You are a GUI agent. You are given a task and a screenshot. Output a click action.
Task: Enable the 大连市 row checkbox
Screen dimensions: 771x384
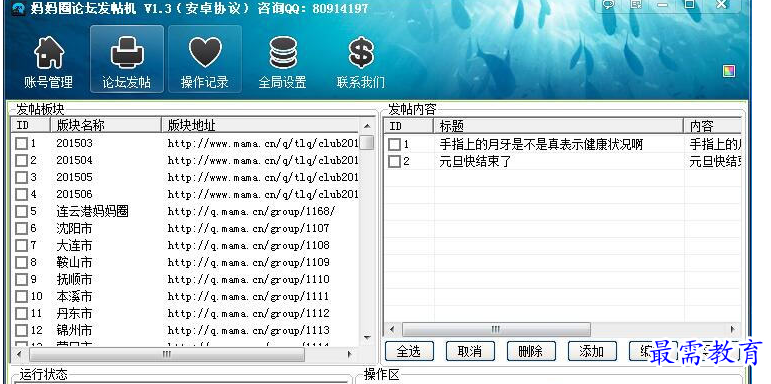click(21, 245)
